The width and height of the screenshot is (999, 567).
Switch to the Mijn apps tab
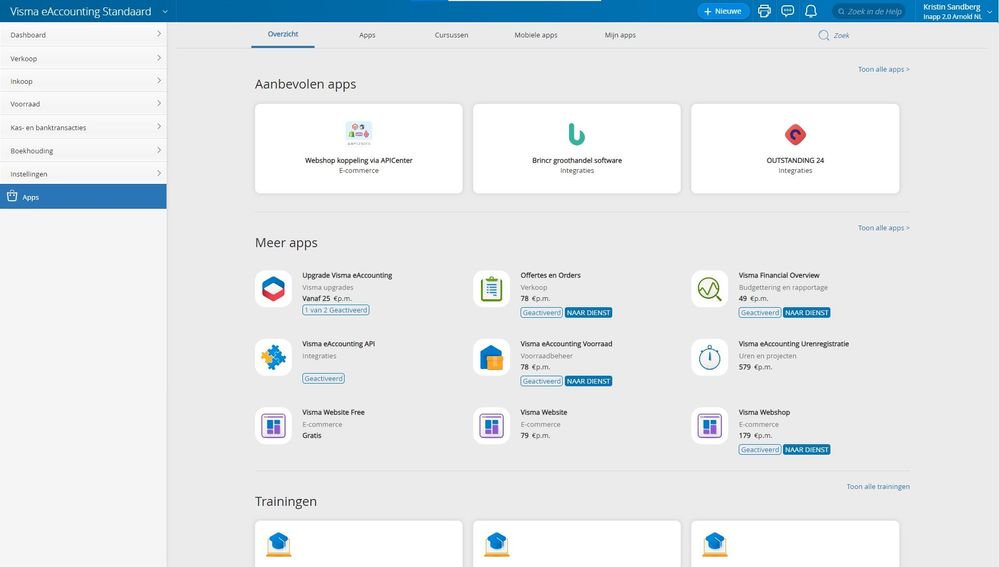tap(620, 35)
